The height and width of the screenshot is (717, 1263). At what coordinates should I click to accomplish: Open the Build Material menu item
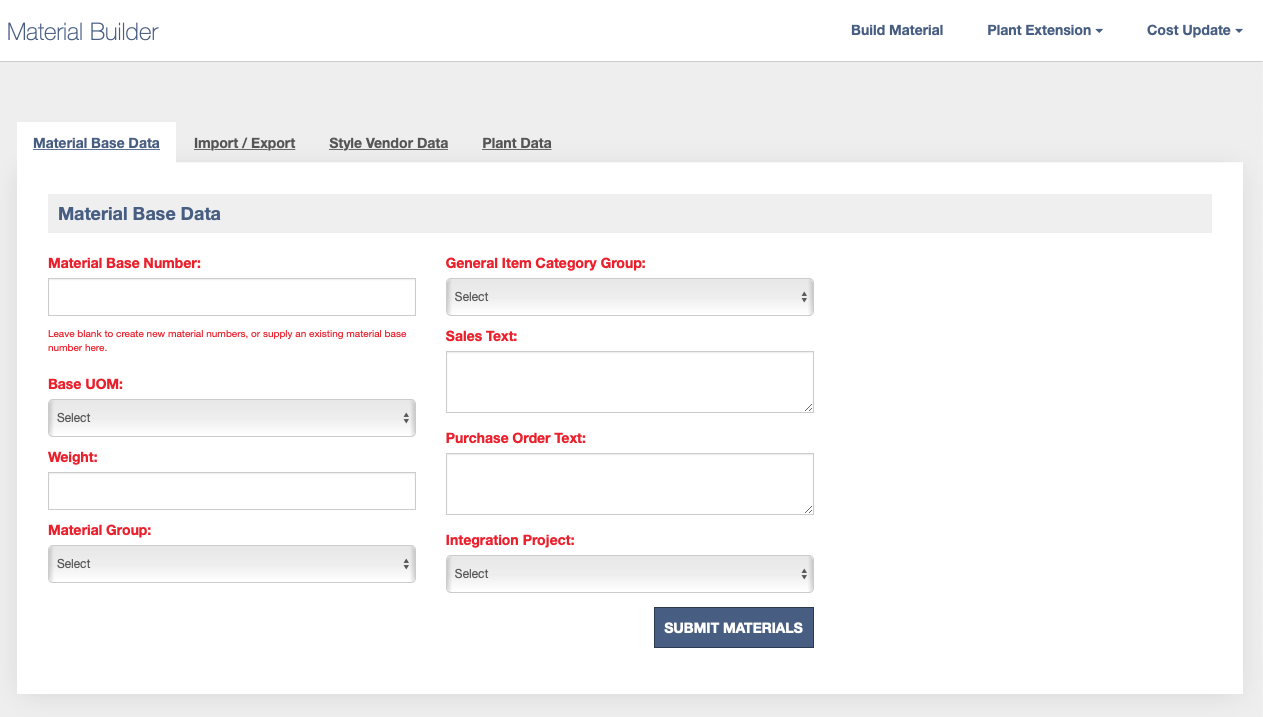tap(897, 30)
